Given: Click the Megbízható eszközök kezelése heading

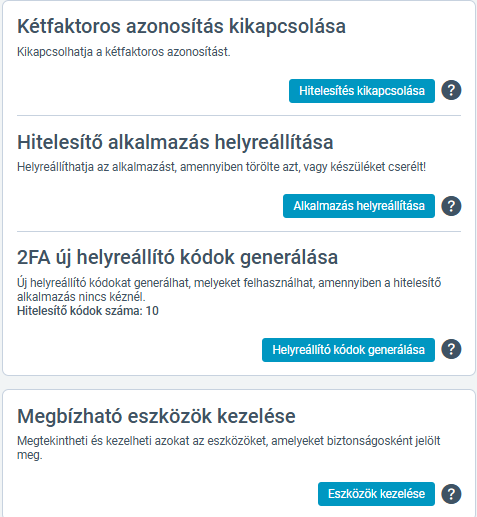Looking at the screenshot, I should click(x=156, y=416).
